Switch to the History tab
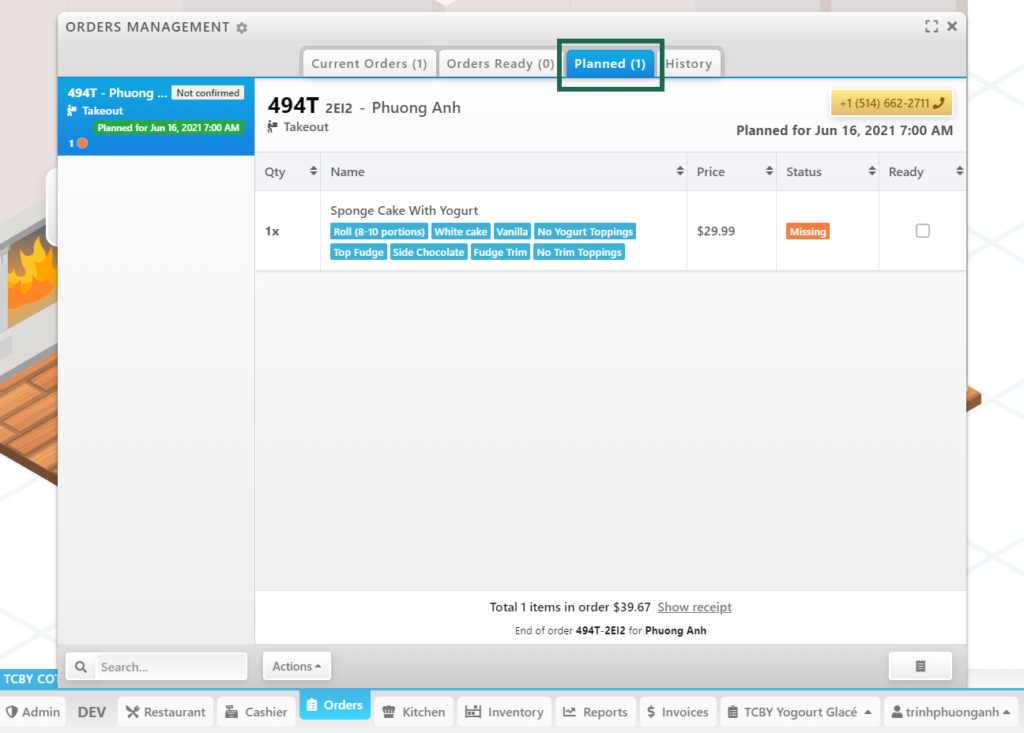 point(689,63)
